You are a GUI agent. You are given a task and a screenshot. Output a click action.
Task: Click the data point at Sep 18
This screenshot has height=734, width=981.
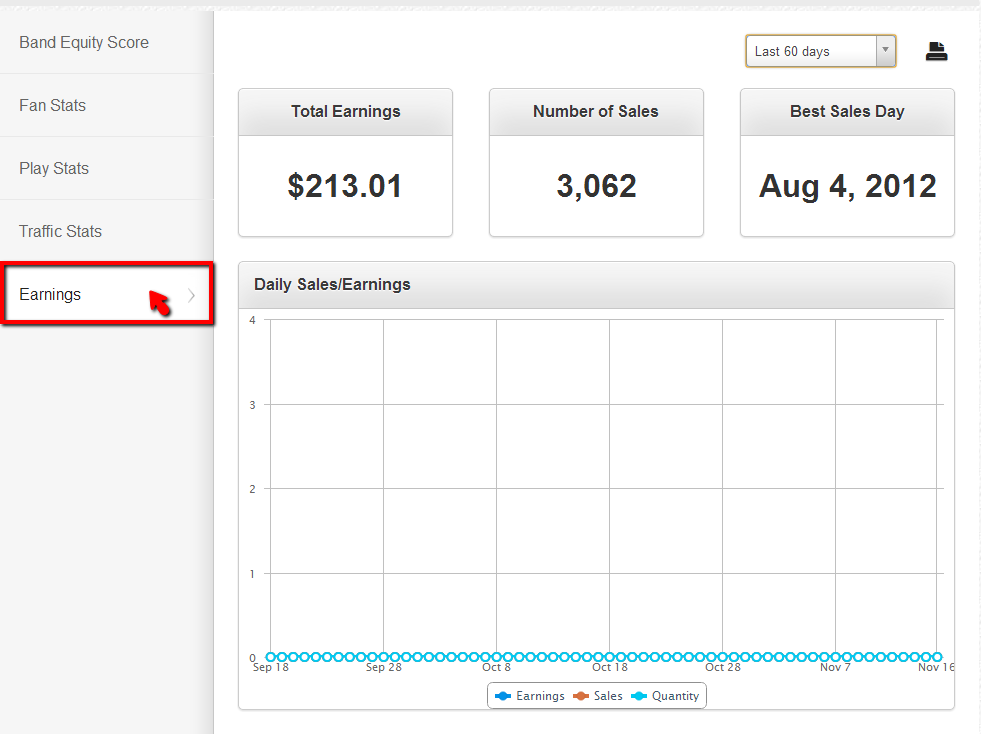(271, 657)
